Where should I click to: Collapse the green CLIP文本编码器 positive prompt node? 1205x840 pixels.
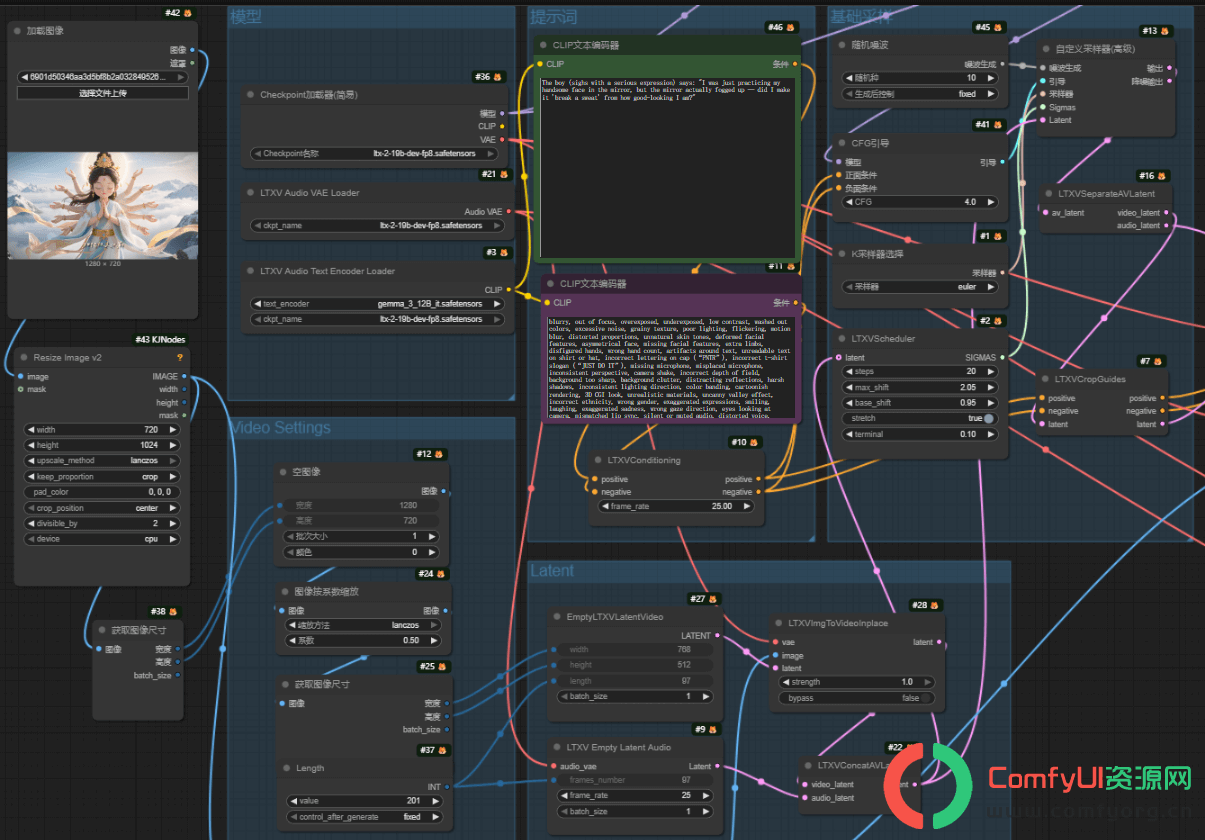point(542,45)
